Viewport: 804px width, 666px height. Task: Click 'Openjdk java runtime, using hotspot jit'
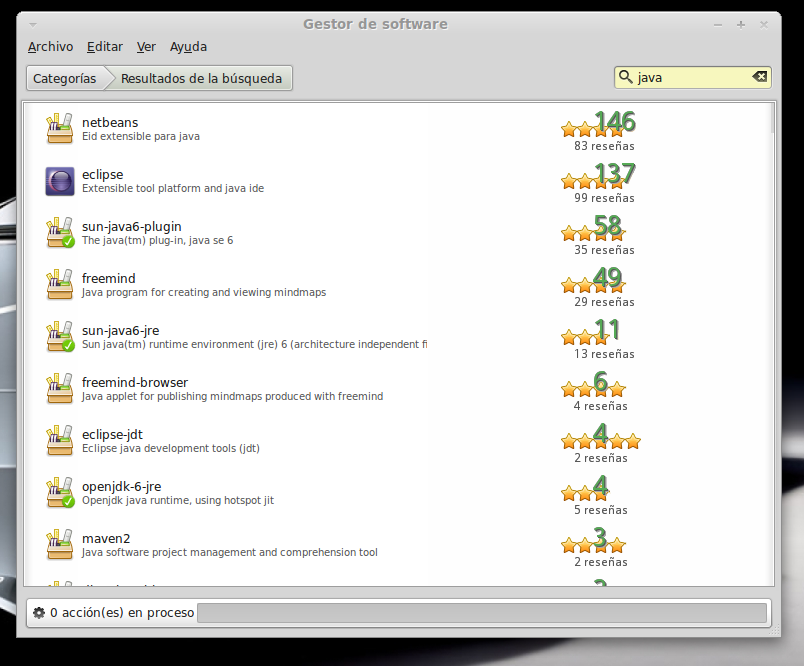point(178,500)
